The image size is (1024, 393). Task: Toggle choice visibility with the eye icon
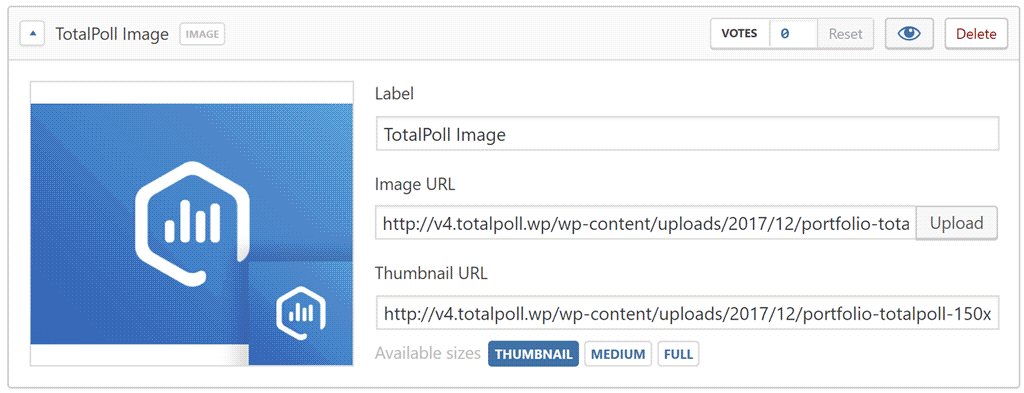(x=909, y=34)
